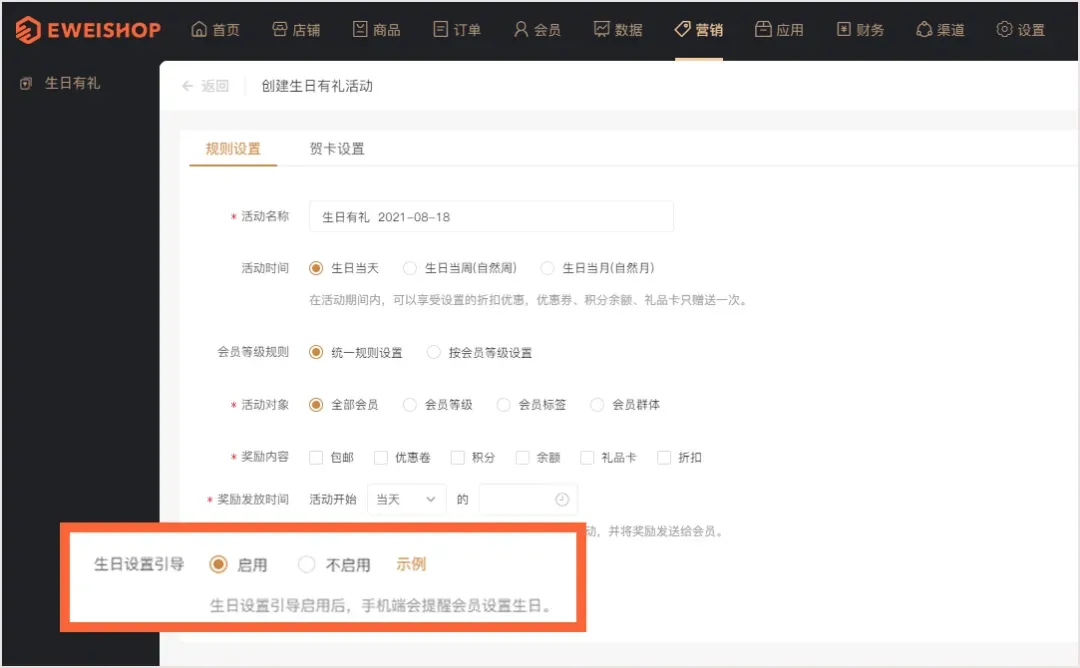The width and height of the screenshot is (1080, 668).
Task: Select the 订单 orders icon
Action: [439, 29]
